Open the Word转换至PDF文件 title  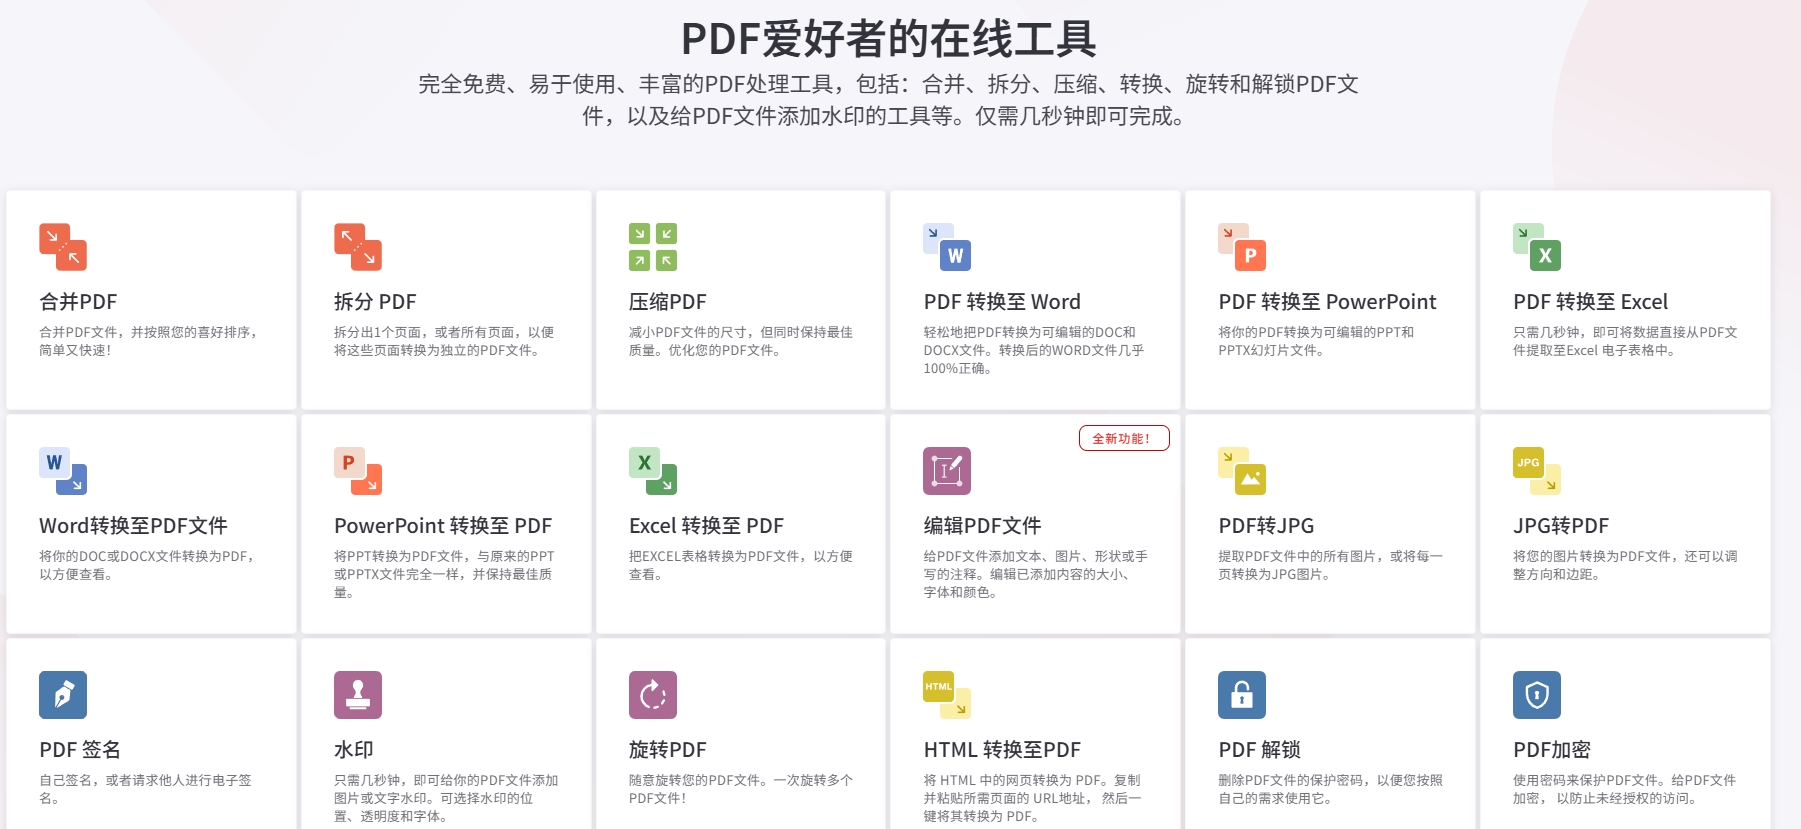(133, 526)
